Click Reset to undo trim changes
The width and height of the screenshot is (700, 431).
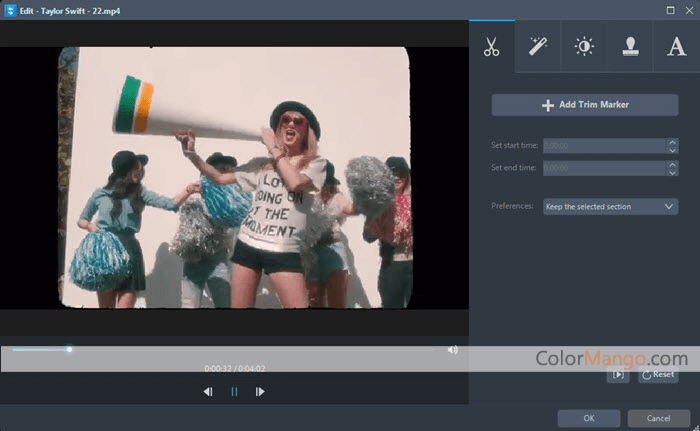(x=658, y=374)
